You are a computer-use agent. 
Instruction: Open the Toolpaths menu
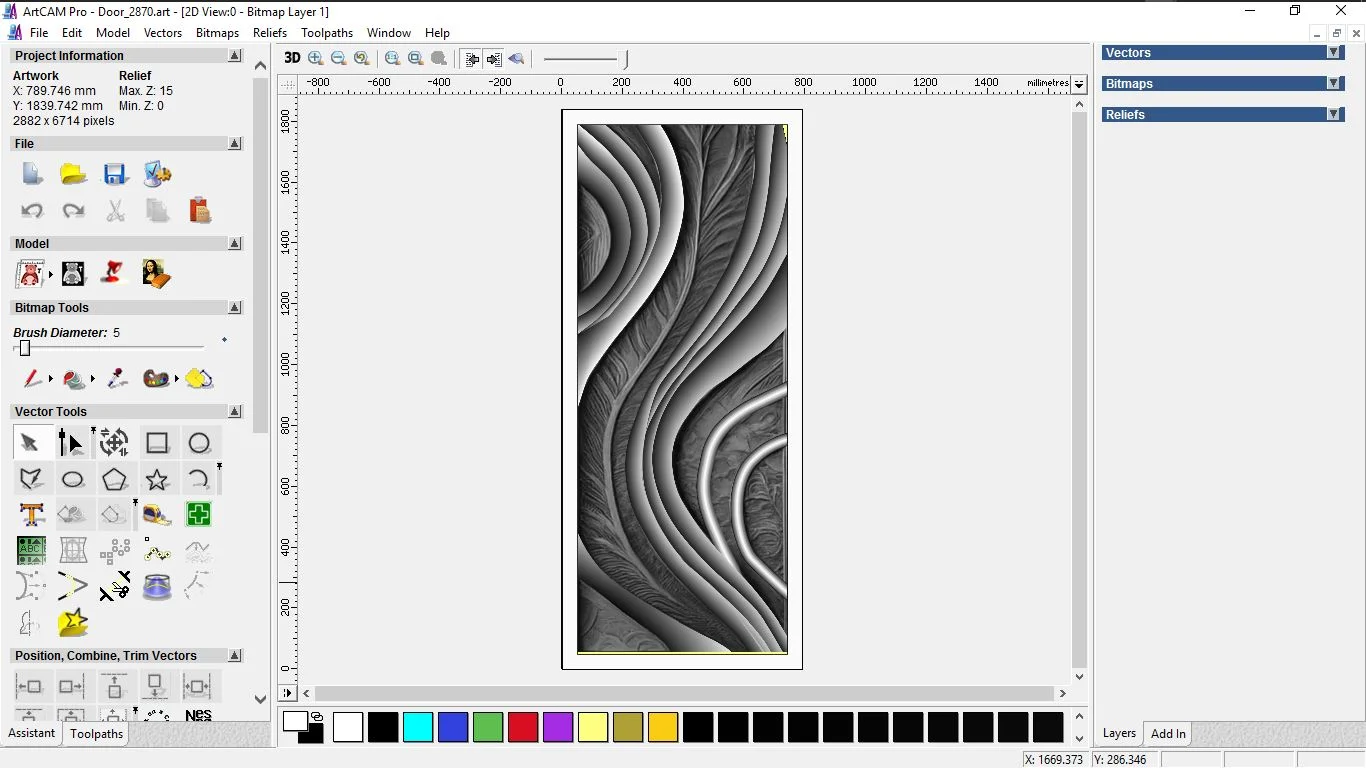327,33
